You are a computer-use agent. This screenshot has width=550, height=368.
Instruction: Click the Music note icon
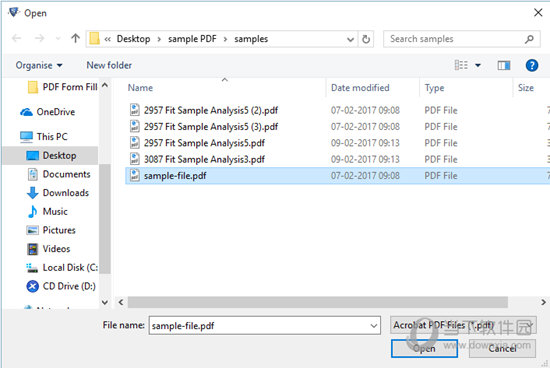click(33, 211)
